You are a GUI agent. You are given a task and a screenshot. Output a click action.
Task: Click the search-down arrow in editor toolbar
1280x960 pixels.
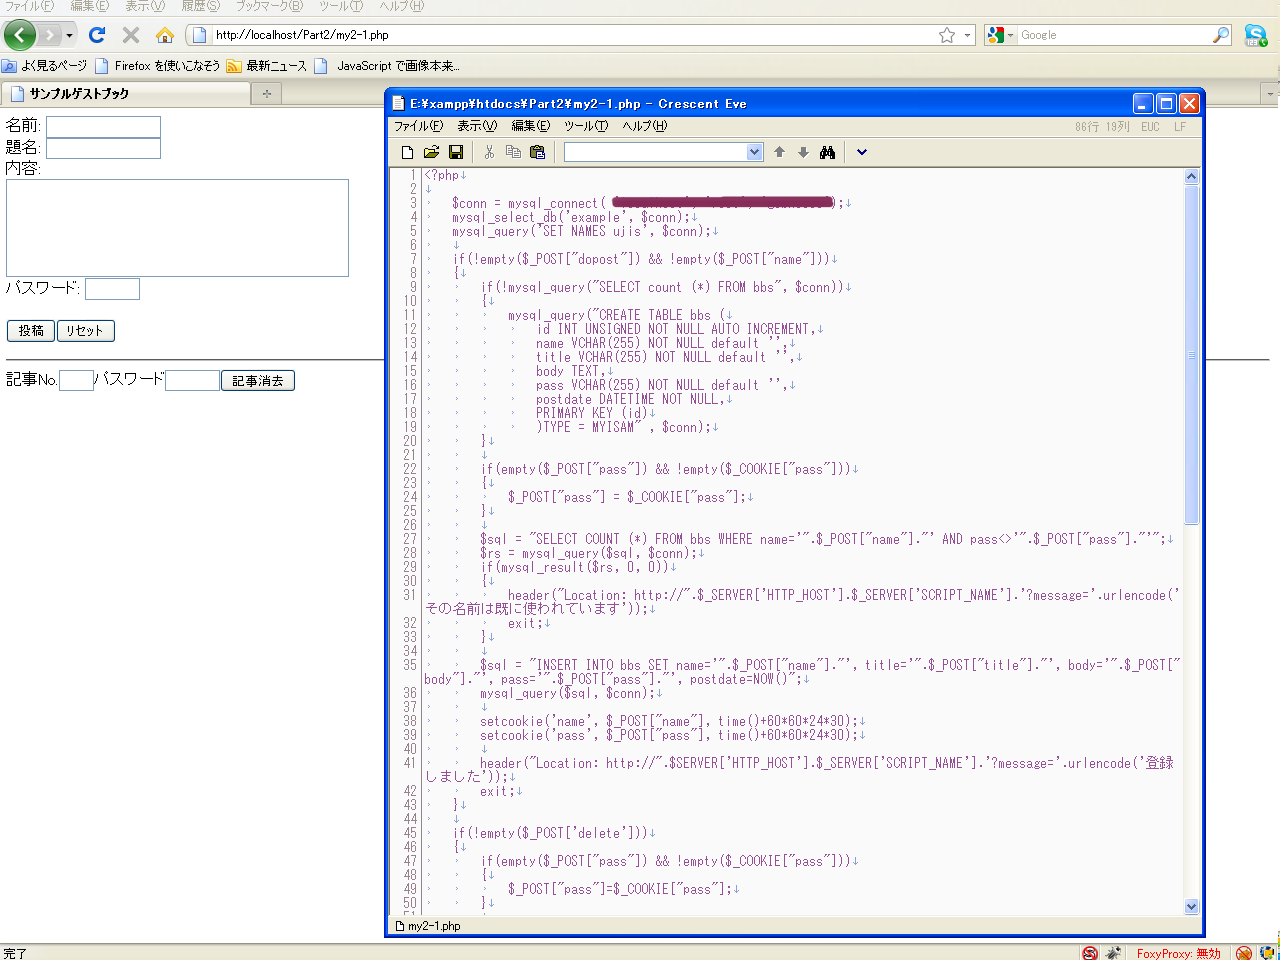(803, 152)
